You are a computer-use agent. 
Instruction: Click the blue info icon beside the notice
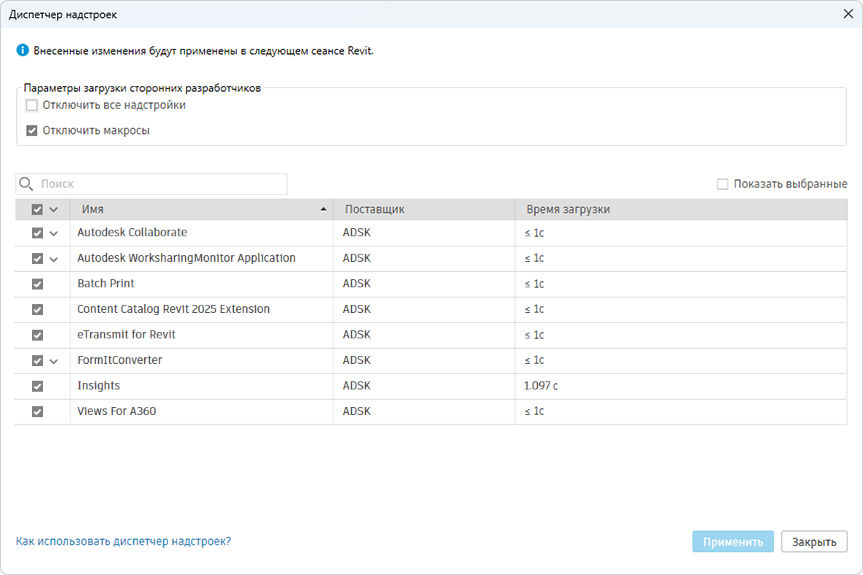(23, 51)
